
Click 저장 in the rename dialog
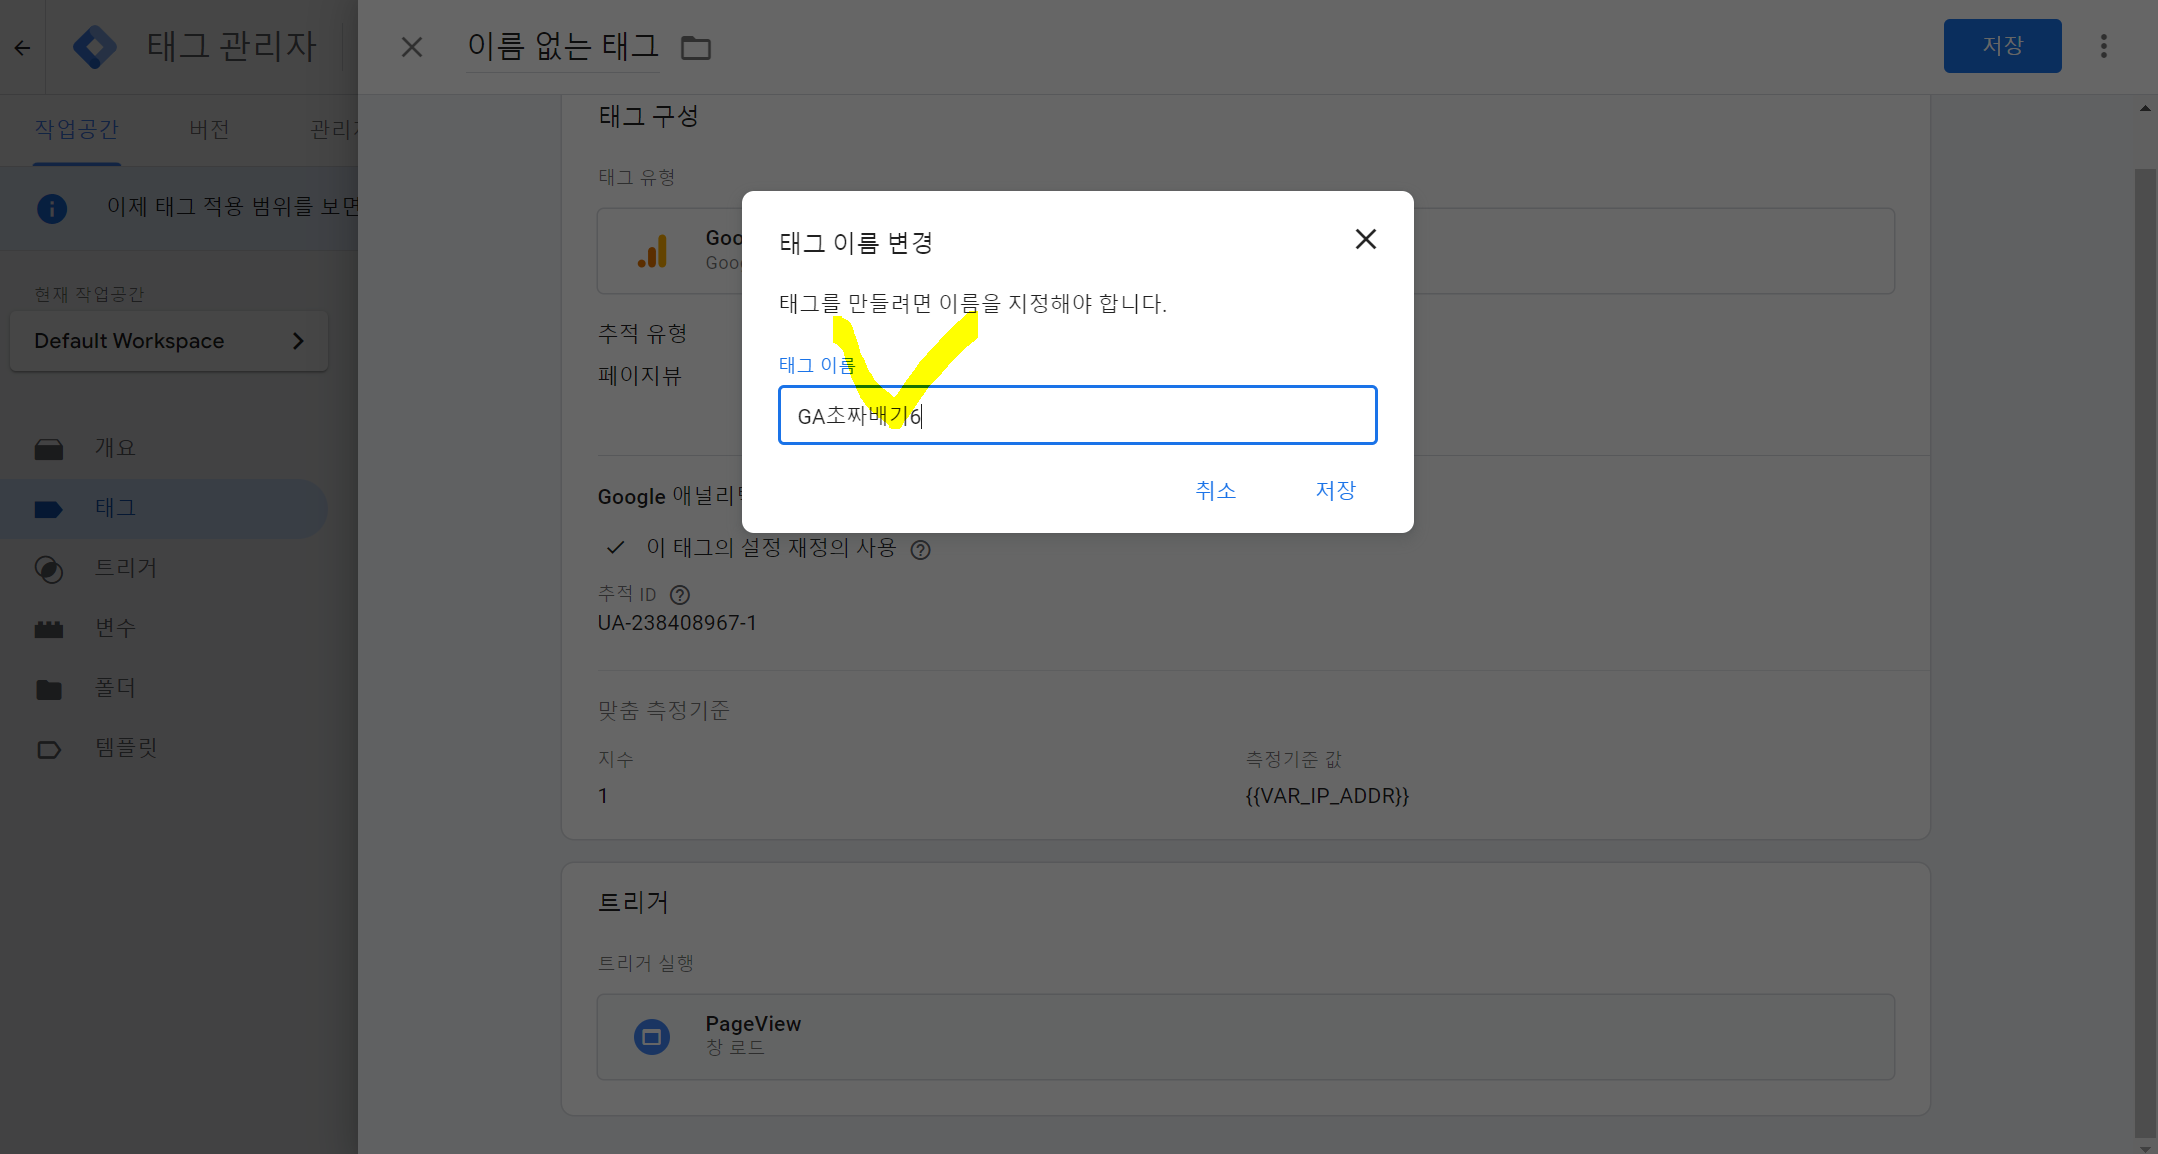[x=1335, y=490]
